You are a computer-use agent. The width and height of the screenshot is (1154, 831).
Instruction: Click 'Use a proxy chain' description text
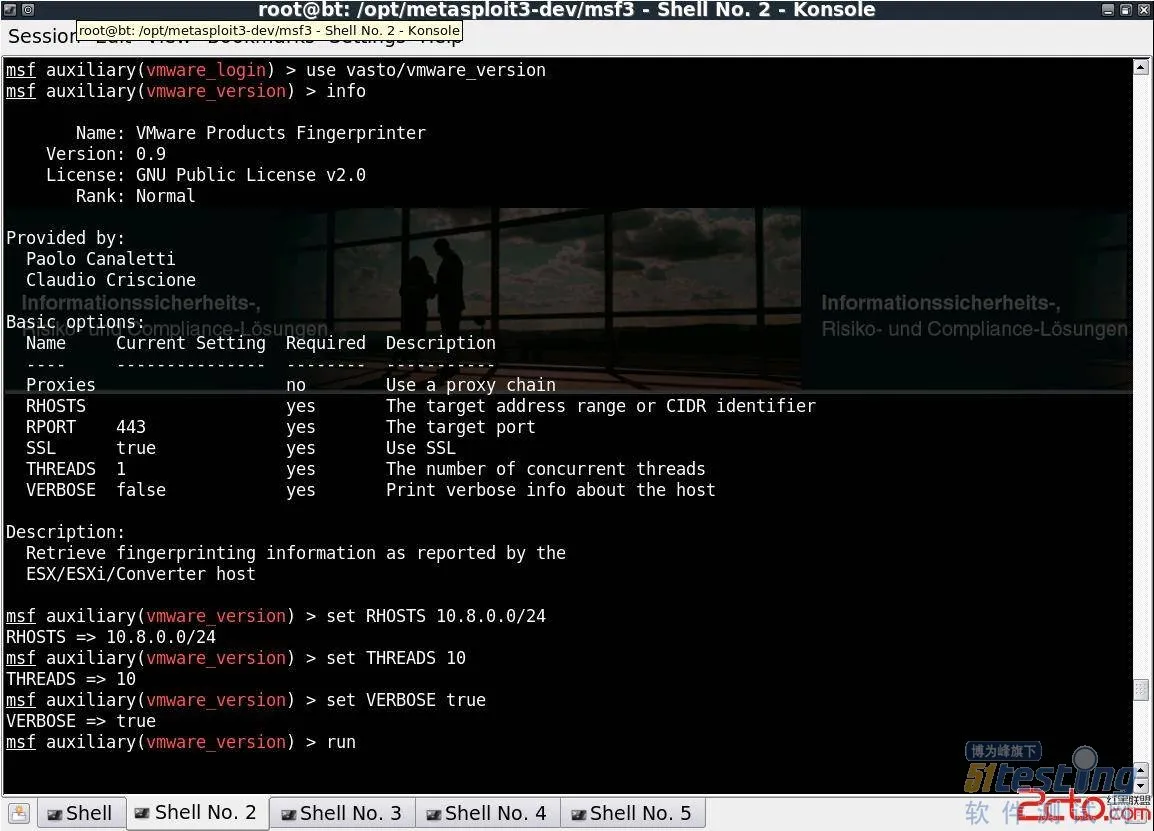coord(470,385)
